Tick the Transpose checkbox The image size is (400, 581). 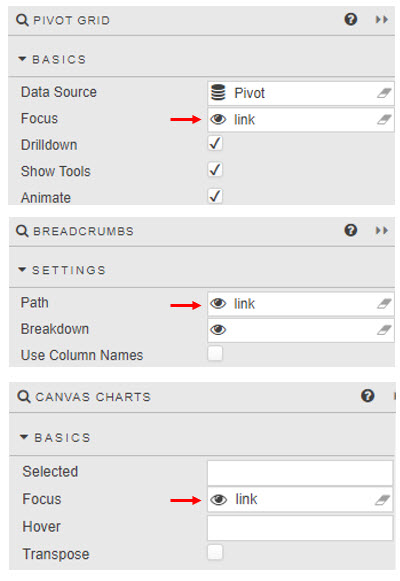(x=215, y=552)
